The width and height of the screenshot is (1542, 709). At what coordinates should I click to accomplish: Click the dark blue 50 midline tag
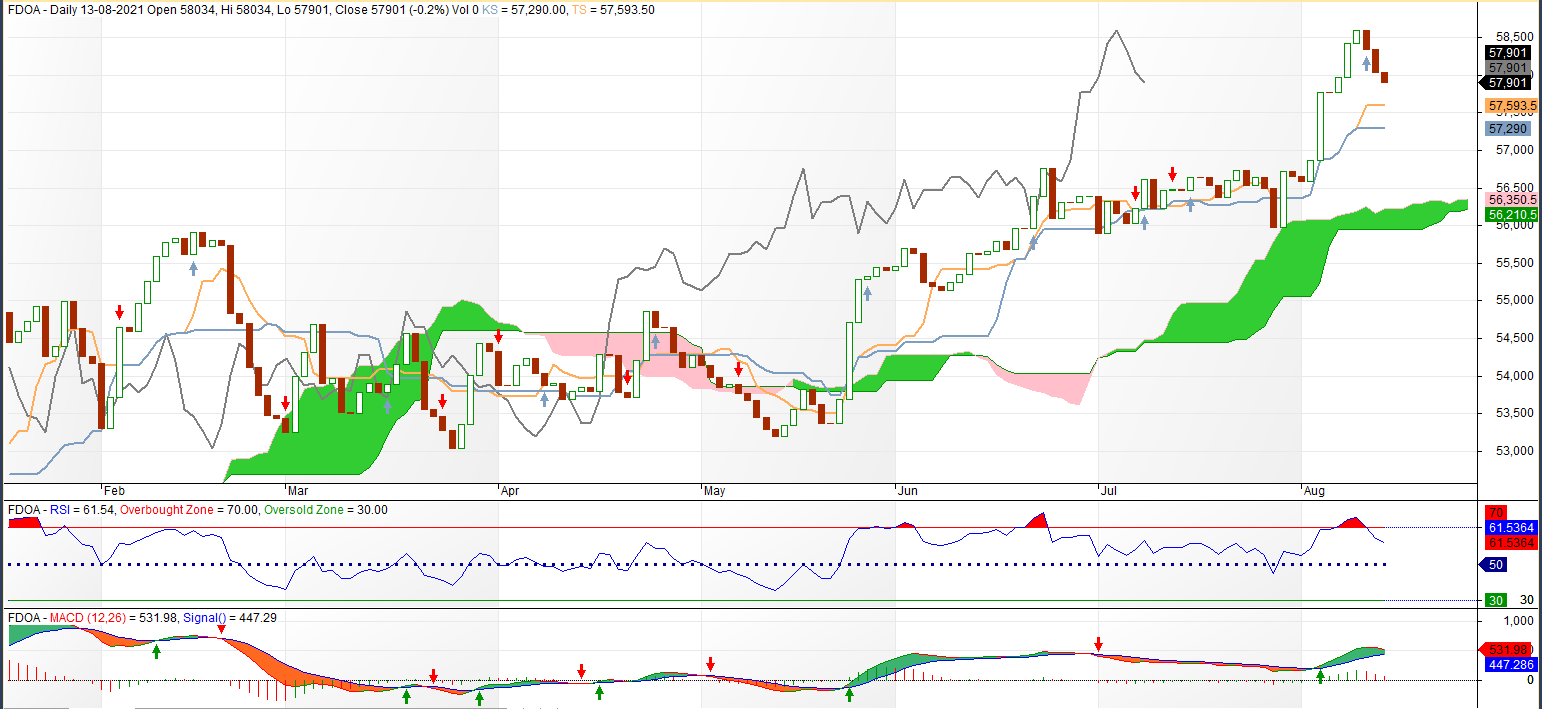tap(1493, 565)
